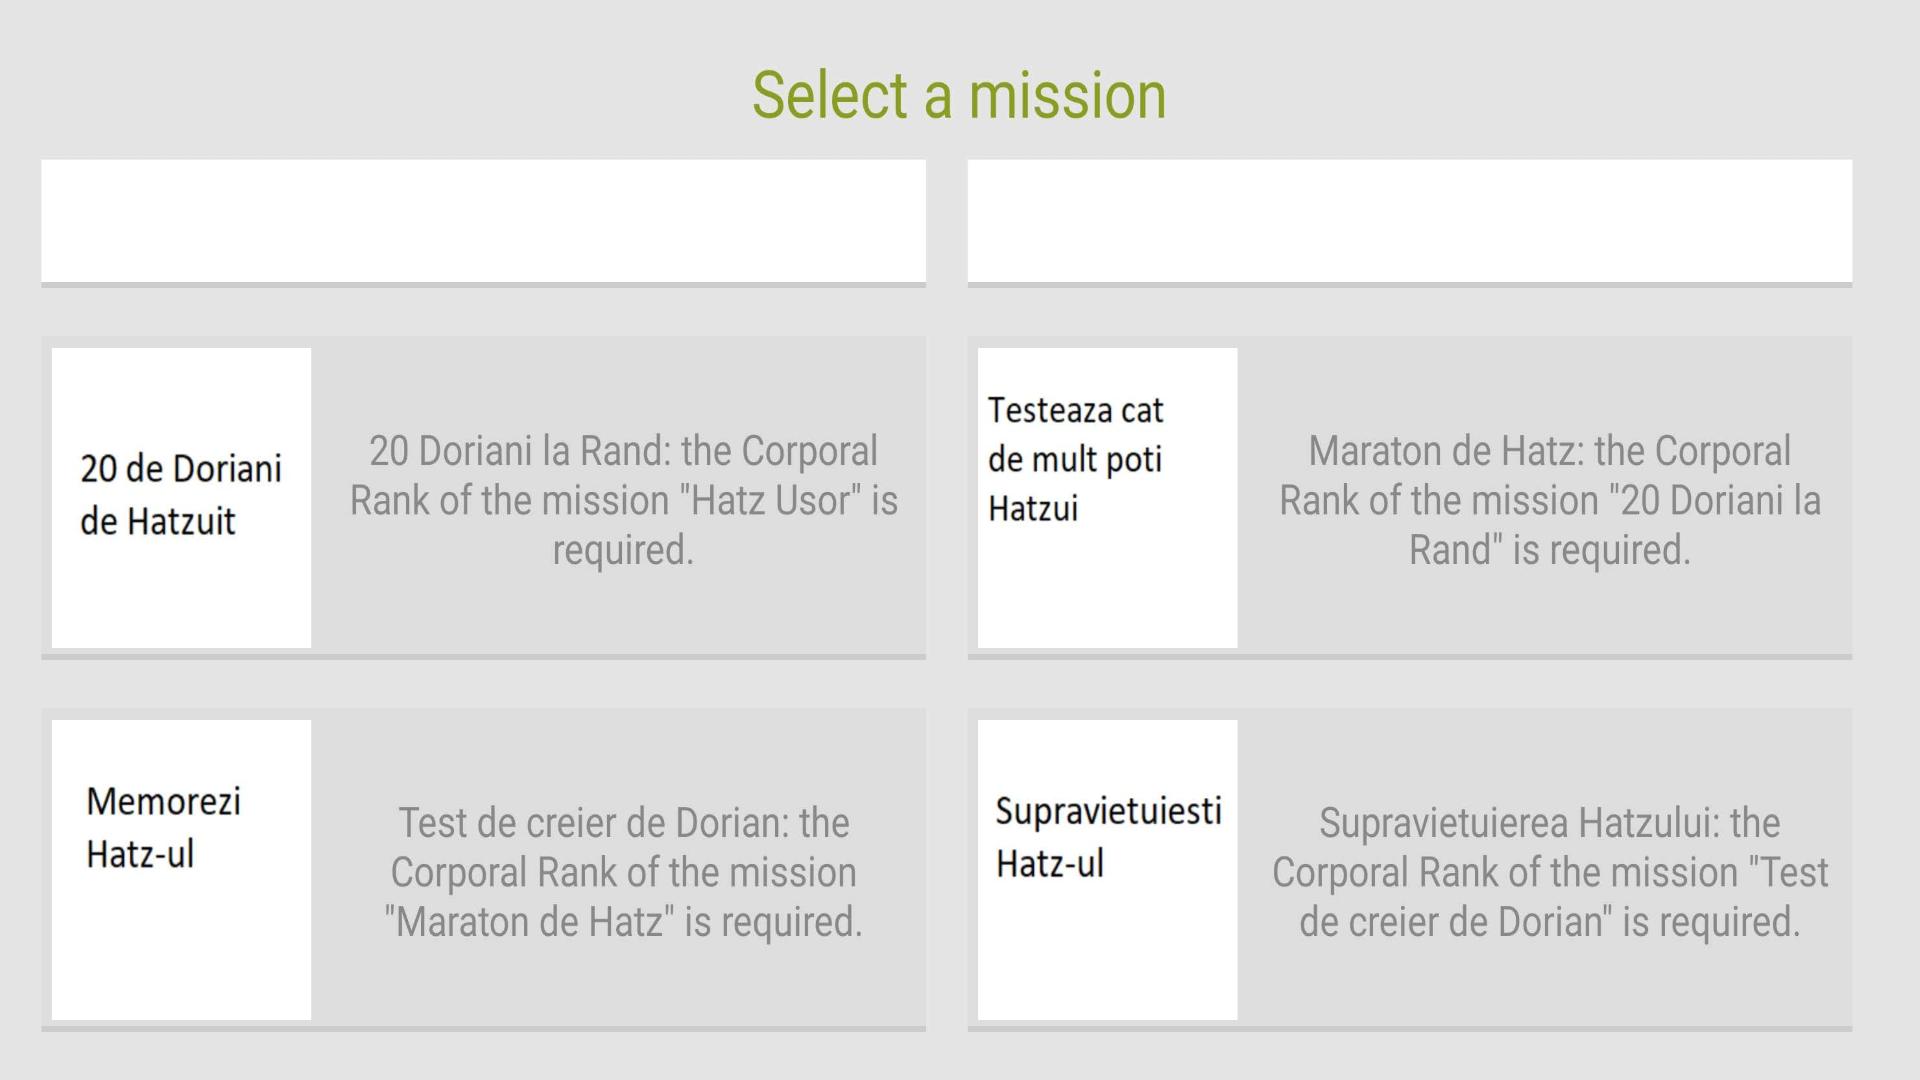Click "Corporal Rank of the mission" in Test de creier card
Image resolution: width=1920 pixels, height=1080 pixels.
click(x=623, y=872)
